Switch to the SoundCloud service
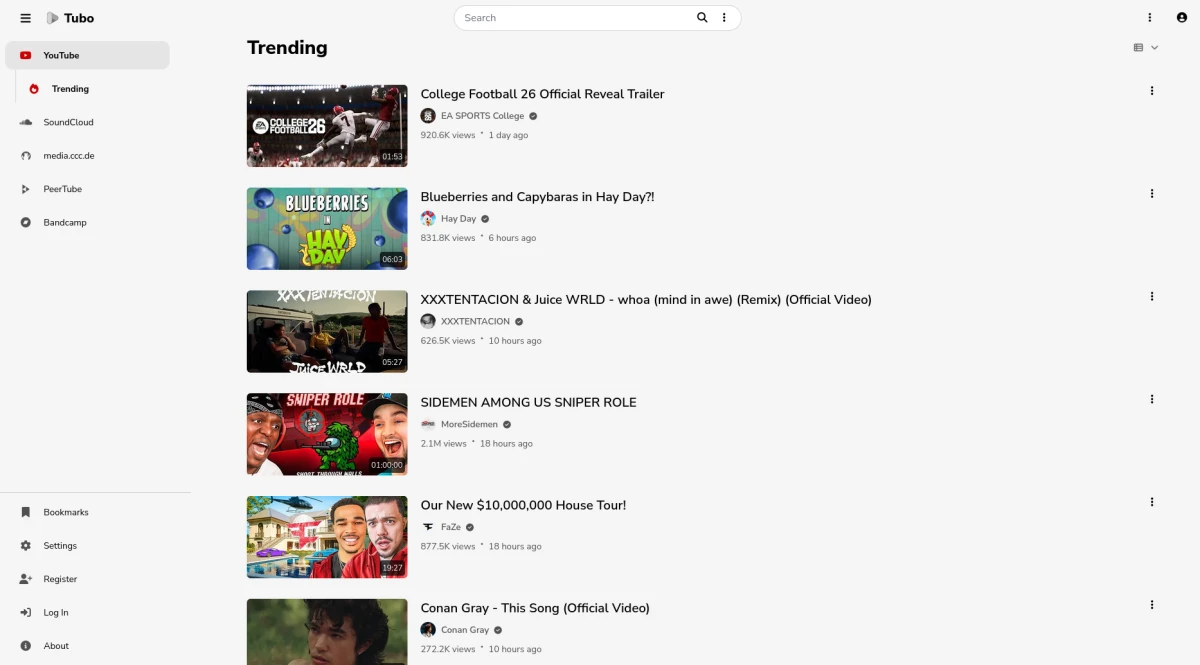This screenshot has width=1200, height=665. pyautogui.click(x=68, y=122)
